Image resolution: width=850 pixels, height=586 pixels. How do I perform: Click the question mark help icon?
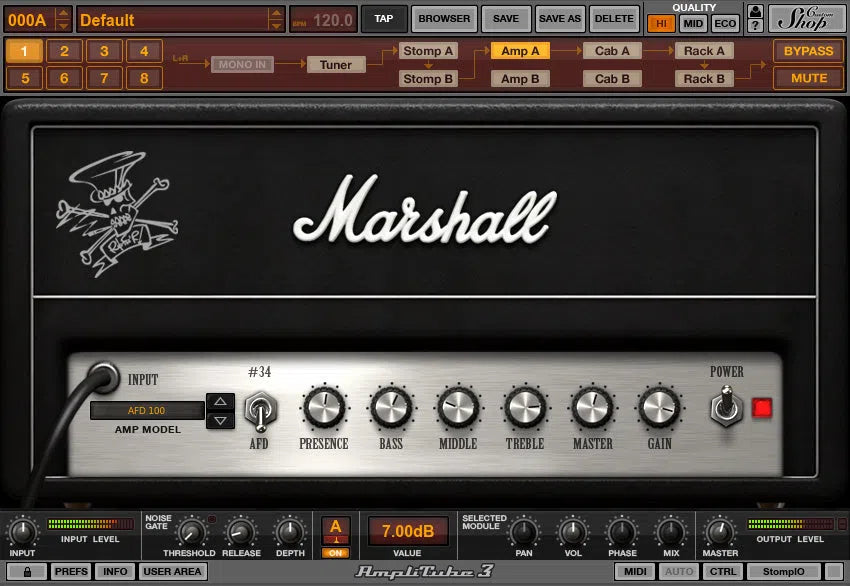[x=755, y=24]
